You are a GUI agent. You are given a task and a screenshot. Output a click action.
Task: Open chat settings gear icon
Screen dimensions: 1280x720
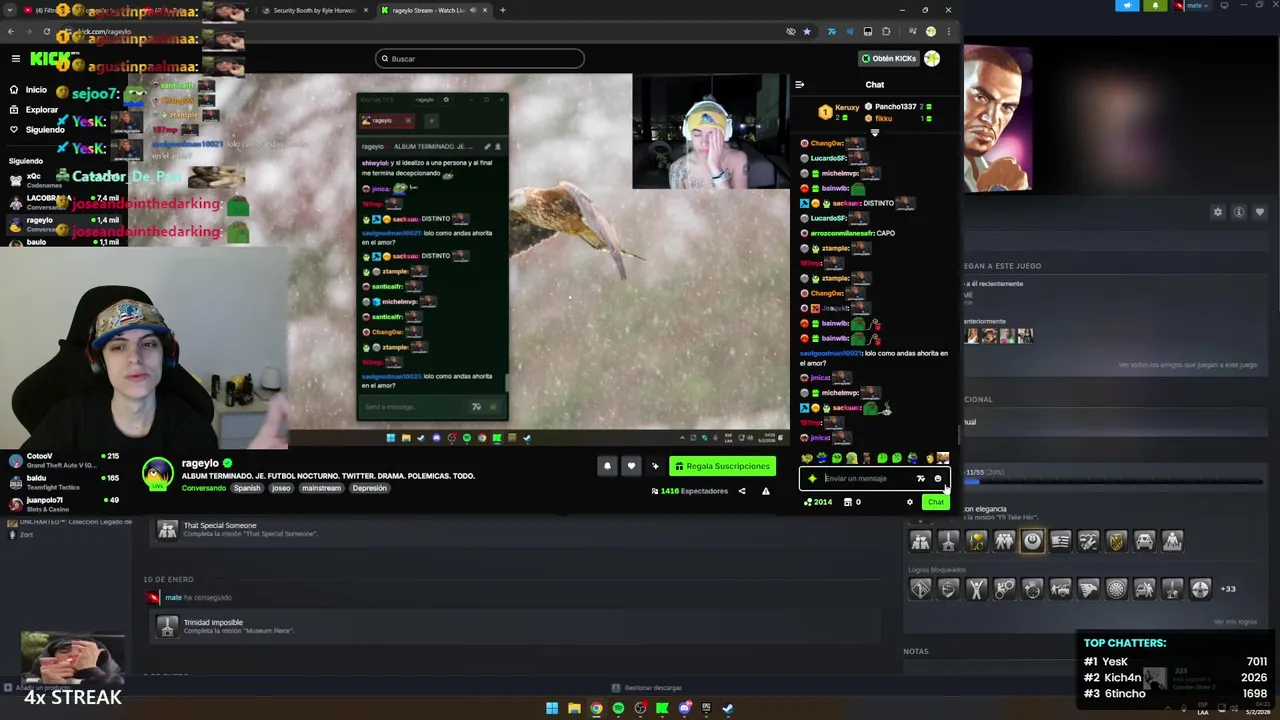click(x=910, y=502)
